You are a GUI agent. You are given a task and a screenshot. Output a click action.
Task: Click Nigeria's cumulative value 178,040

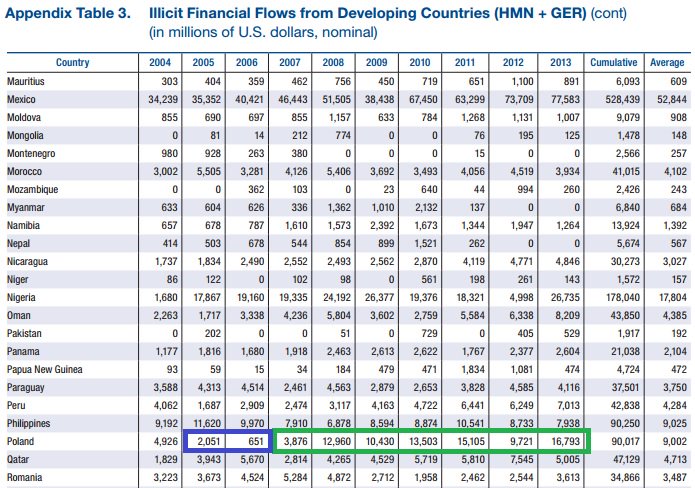pyautogui.click(x=623, y=297)
